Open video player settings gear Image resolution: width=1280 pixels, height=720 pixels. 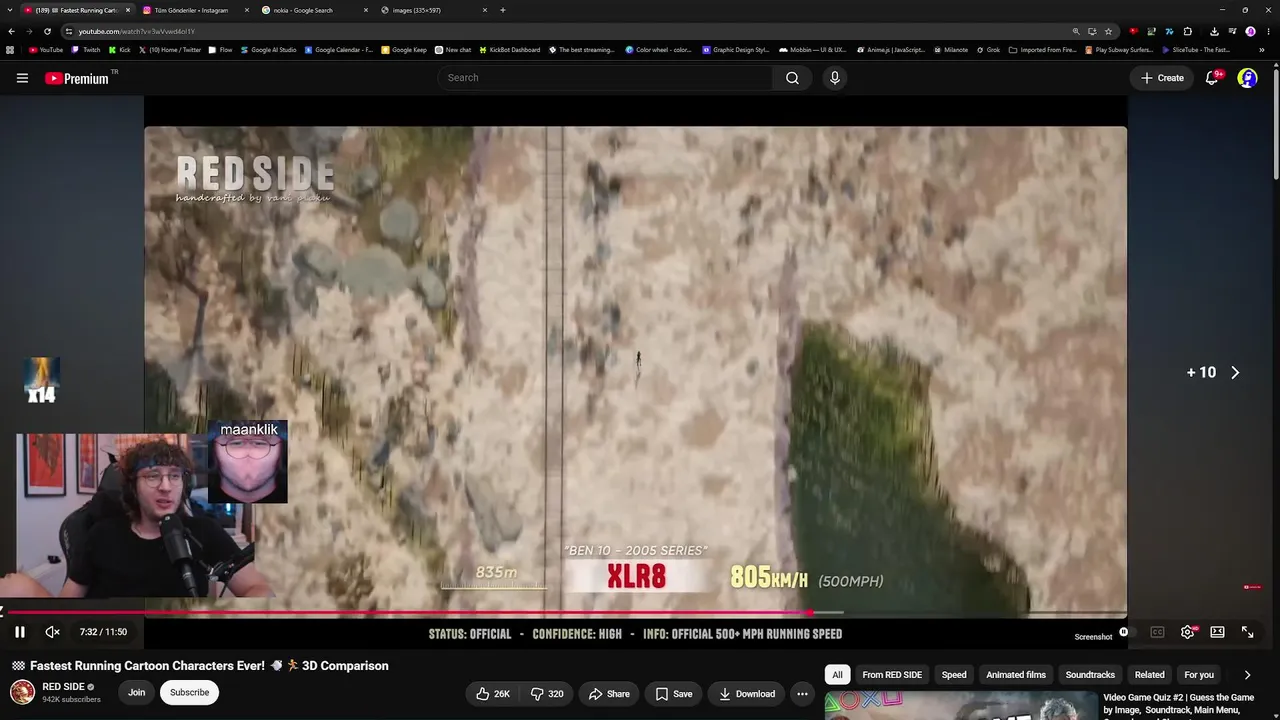point(1187,632)
